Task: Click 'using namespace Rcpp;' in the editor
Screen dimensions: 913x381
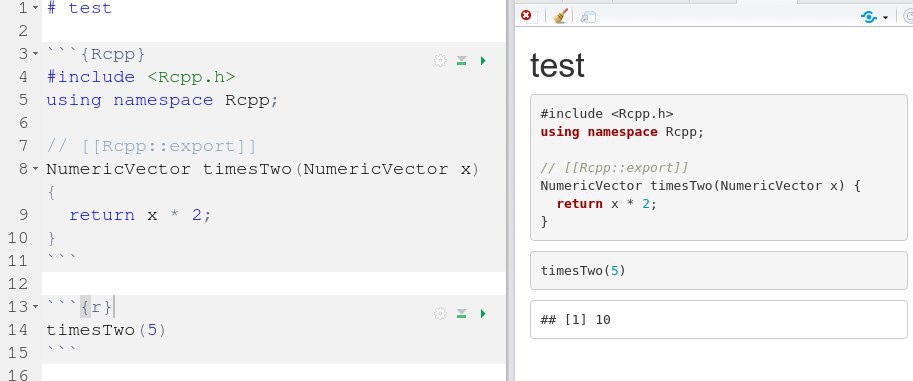Action: pos(162,100)
